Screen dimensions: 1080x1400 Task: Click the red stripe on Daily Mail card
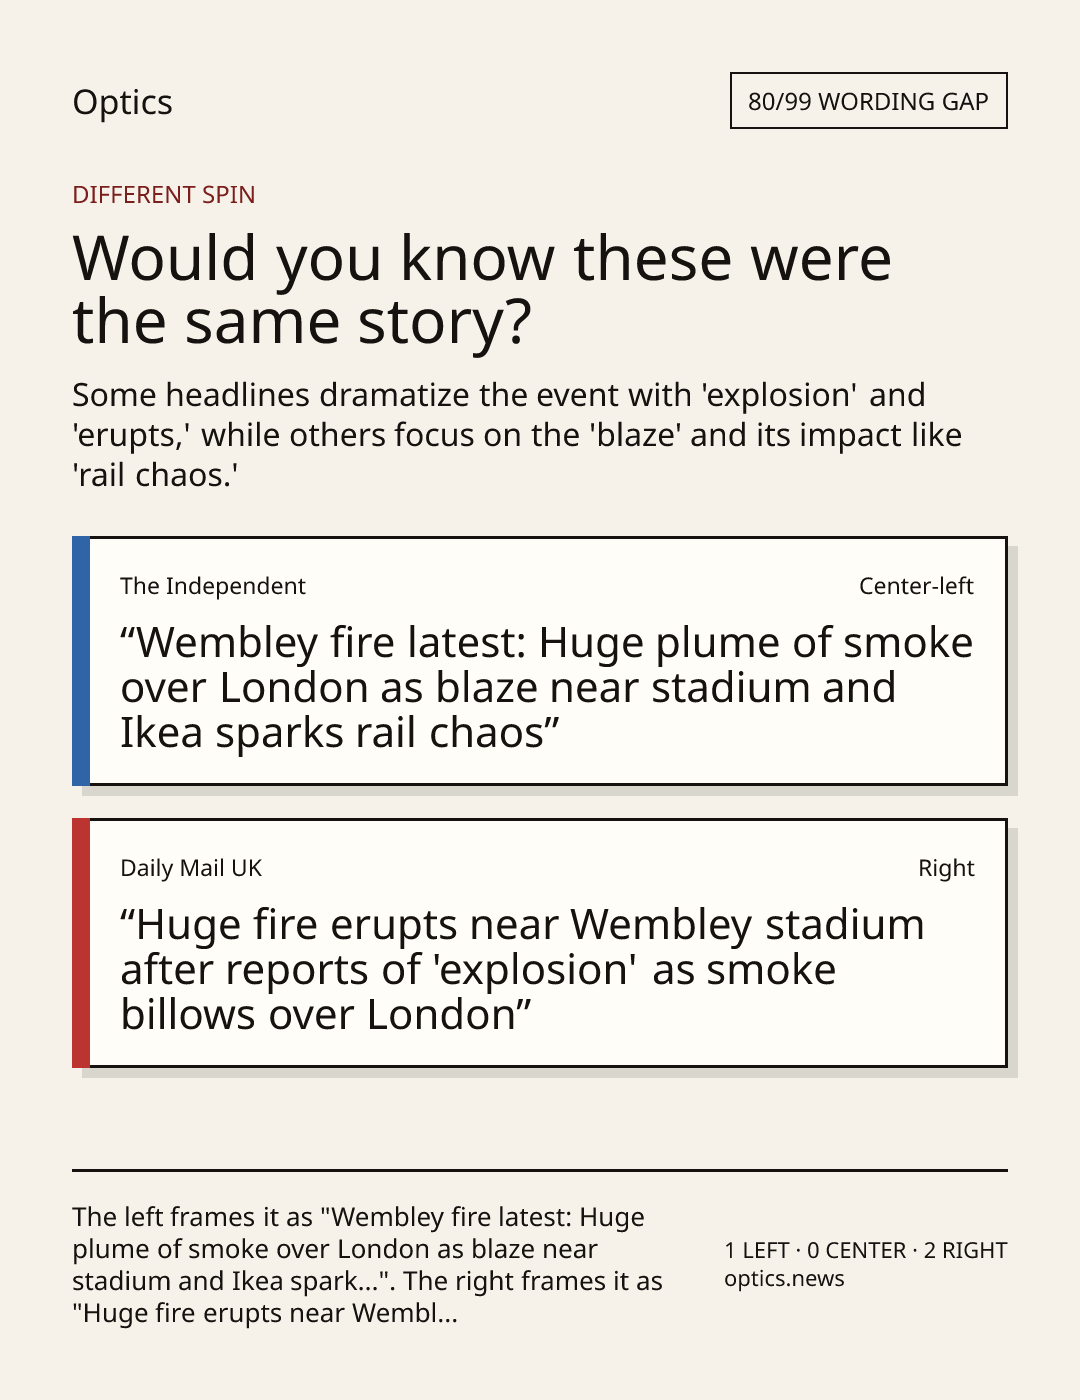81,943
